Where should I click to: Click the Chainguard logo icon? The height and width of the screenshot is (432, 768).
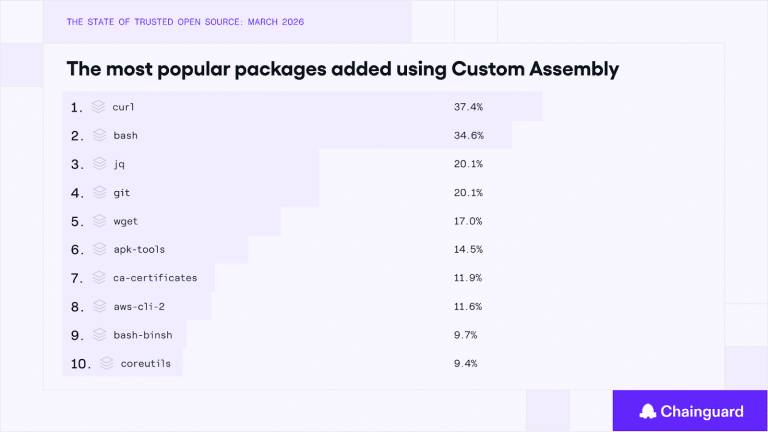coord(647,410)
